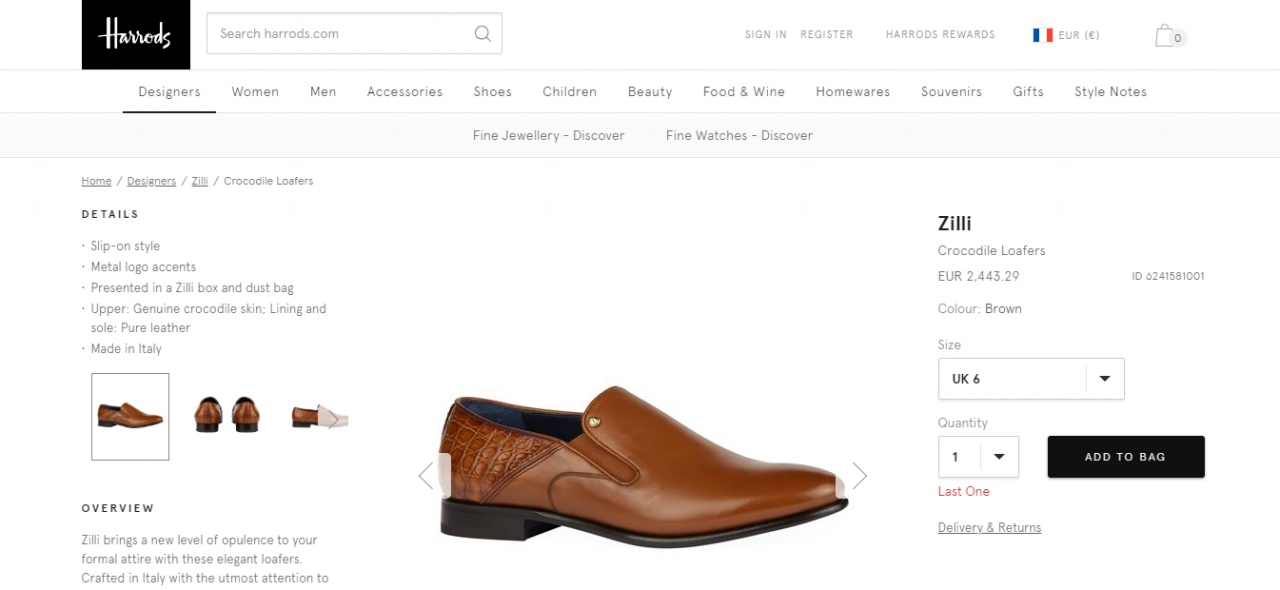Click the search magnifier icon
The height and width of the screenshot is (590, 1280).
coord(483,34)
